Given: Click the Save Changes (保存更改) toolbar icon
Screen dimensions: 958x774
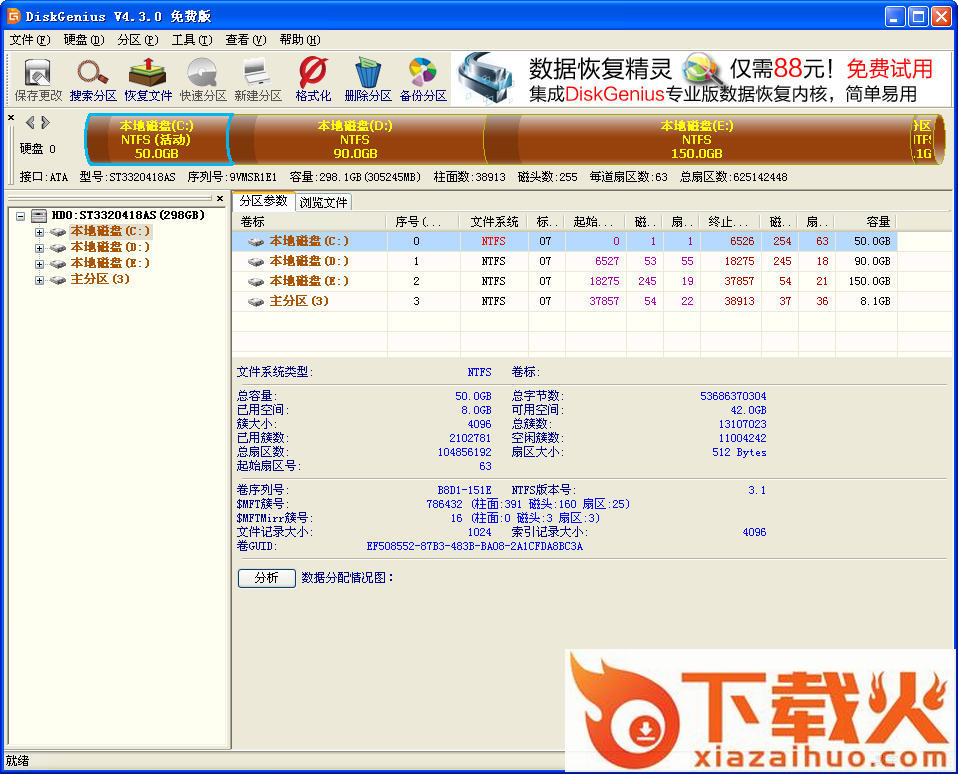Looking at the screenshot, I should (x=38, y=79).
